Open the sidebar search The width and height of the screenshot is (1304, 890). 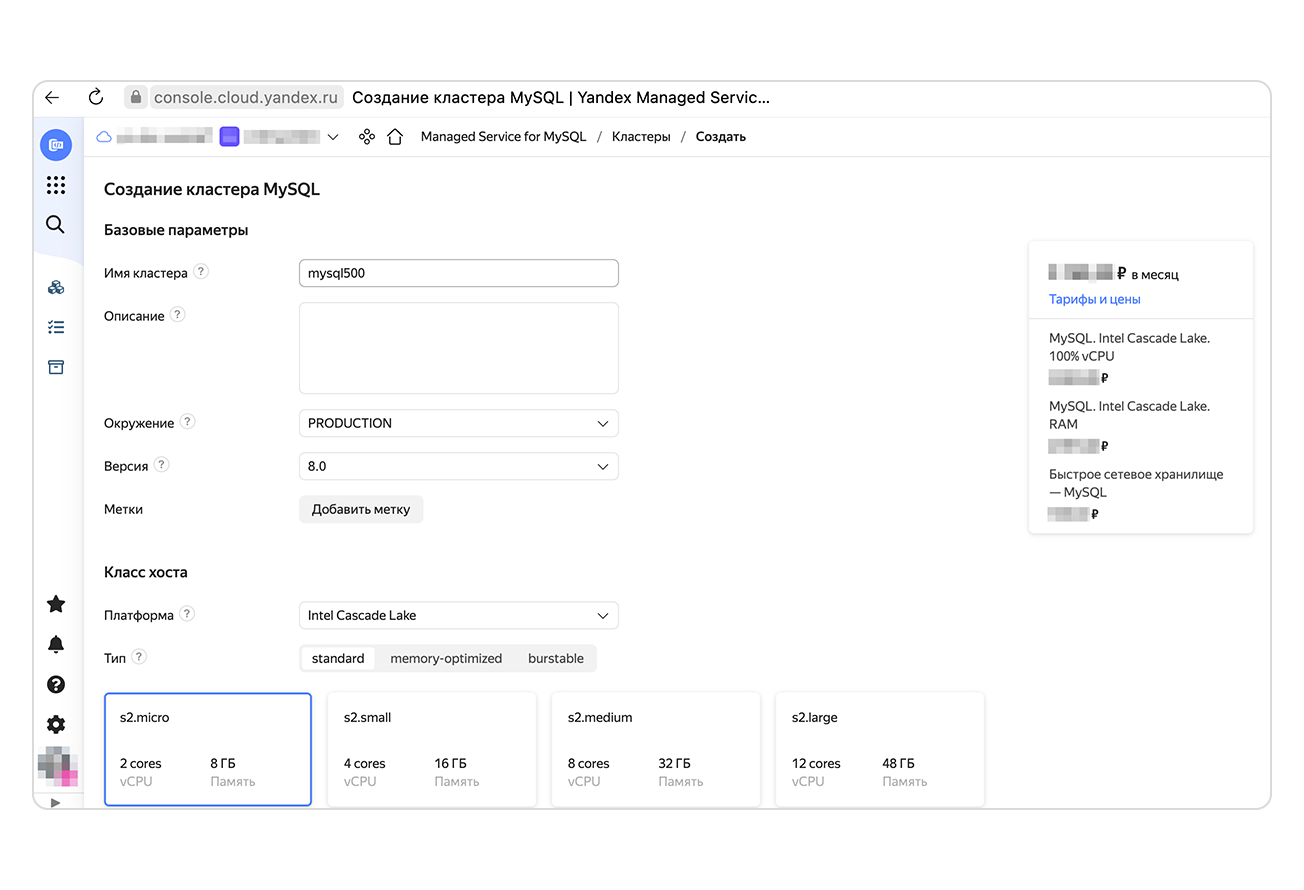56,224
